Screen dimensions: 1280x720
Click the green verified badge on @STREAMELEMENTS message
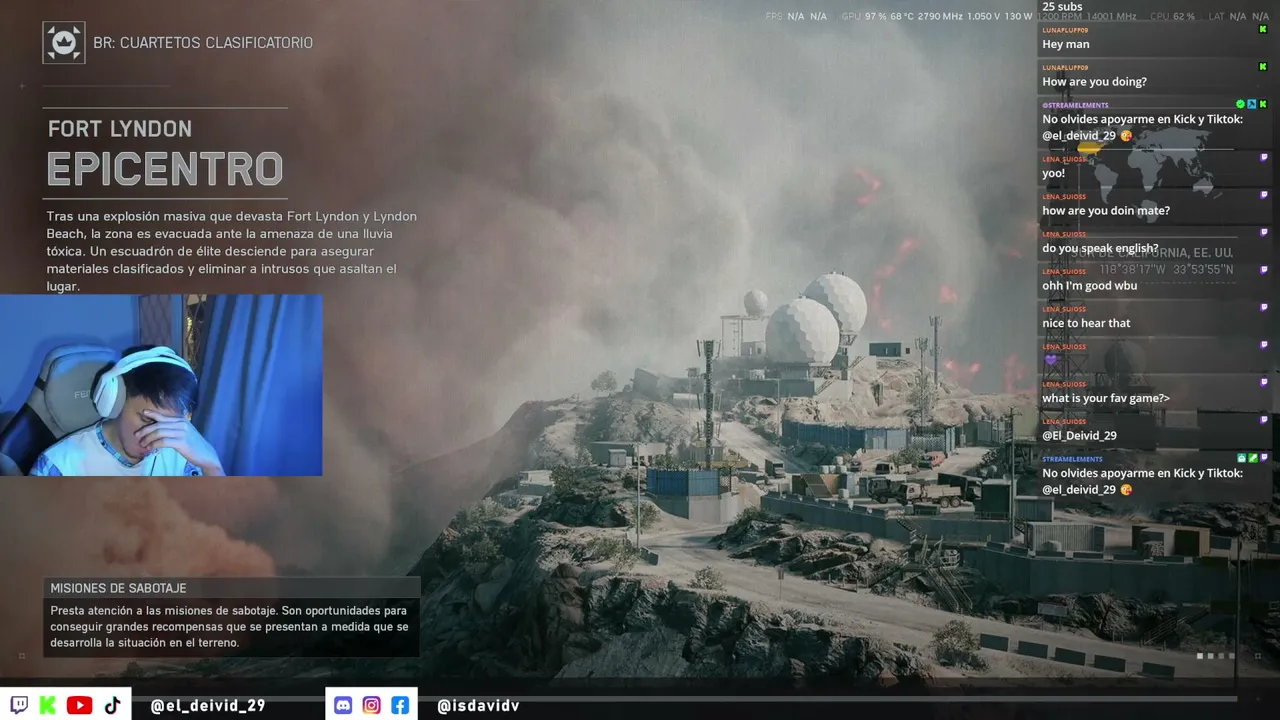[x=1240, y=104]
